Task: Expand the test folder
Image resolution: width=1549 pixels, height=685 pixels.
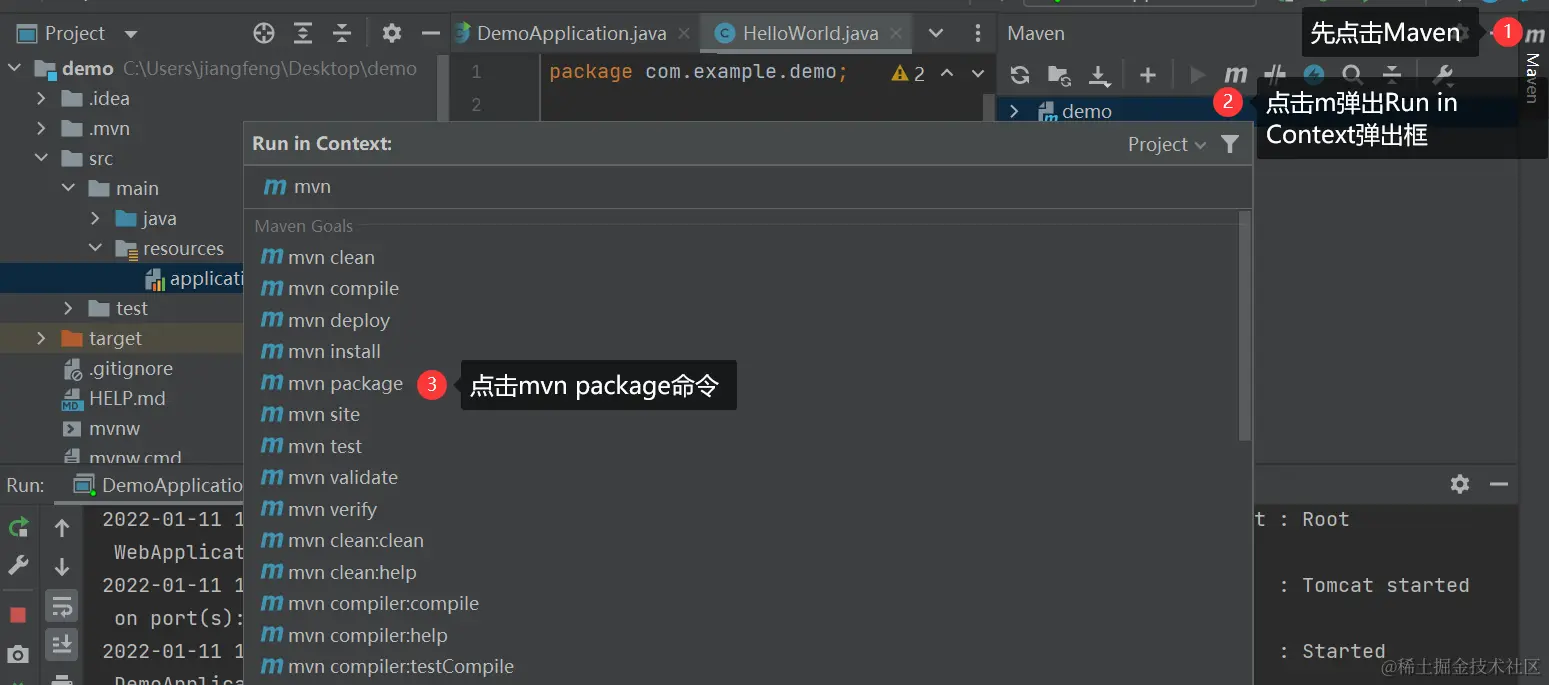Action: click(x=68, y=308)
